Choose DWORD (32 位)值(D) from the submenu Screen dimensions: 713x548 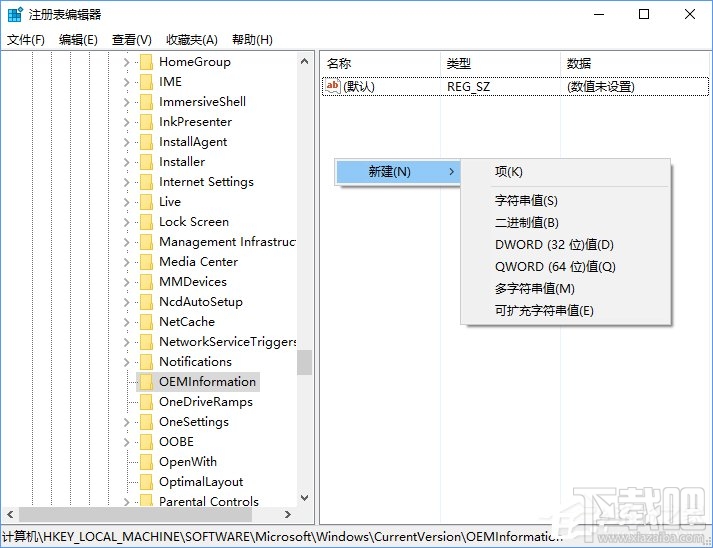[x=566, y=245]
